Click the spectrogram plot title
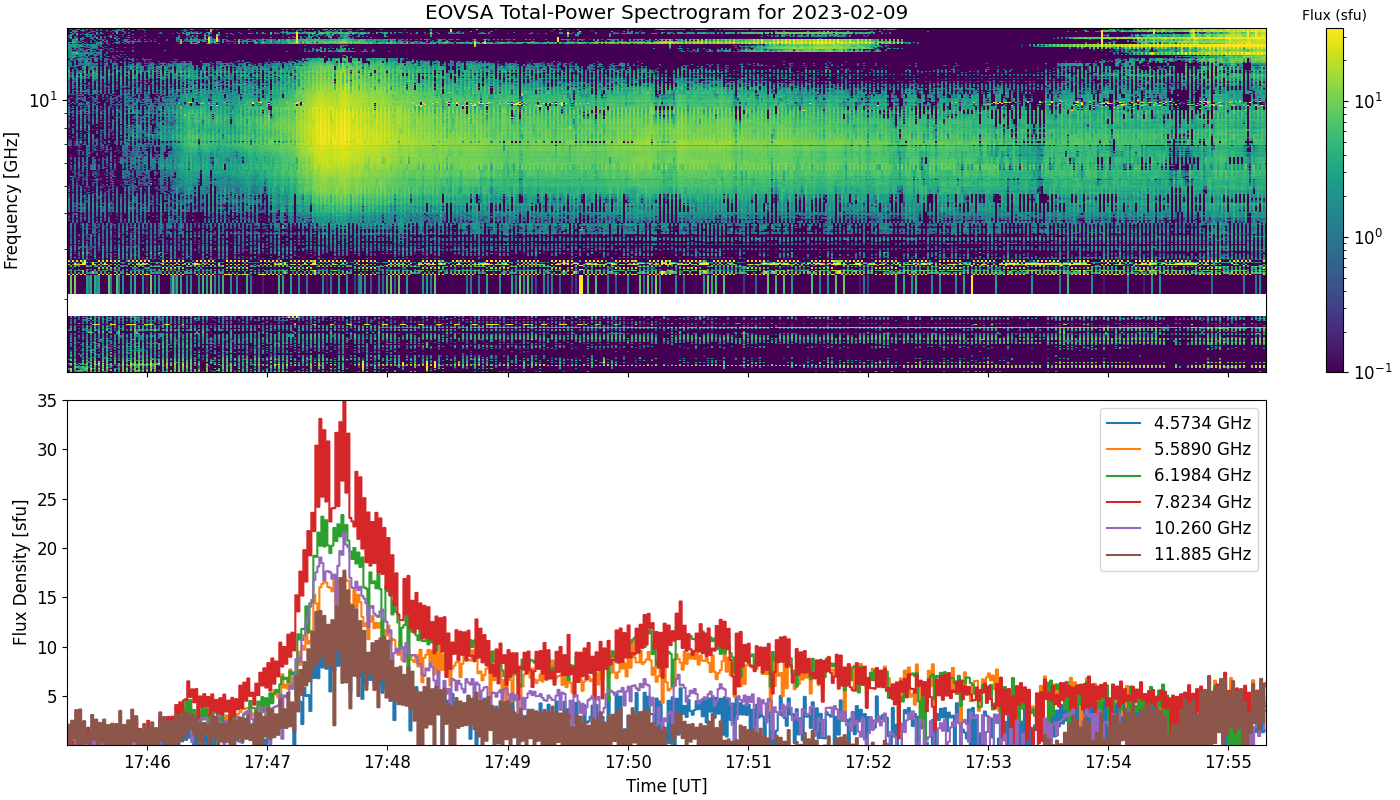 pyautogui.click(x=667, y=13)
